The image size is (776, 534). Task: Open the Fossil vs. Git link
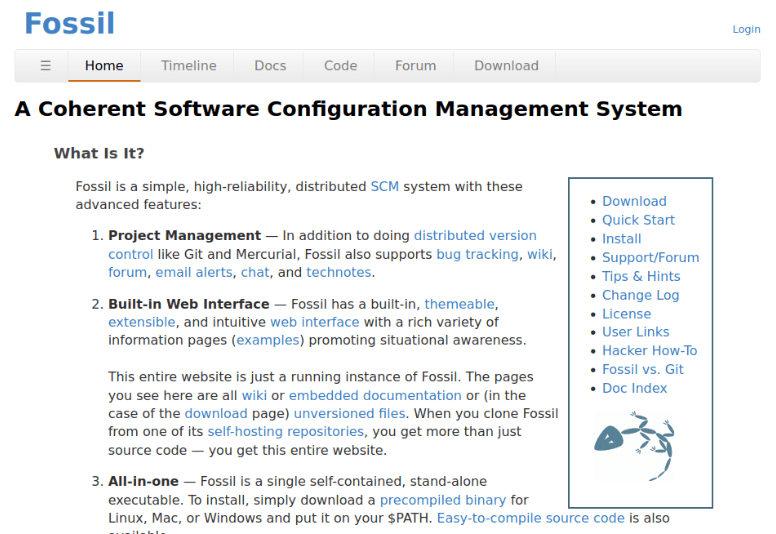point(642,370)
